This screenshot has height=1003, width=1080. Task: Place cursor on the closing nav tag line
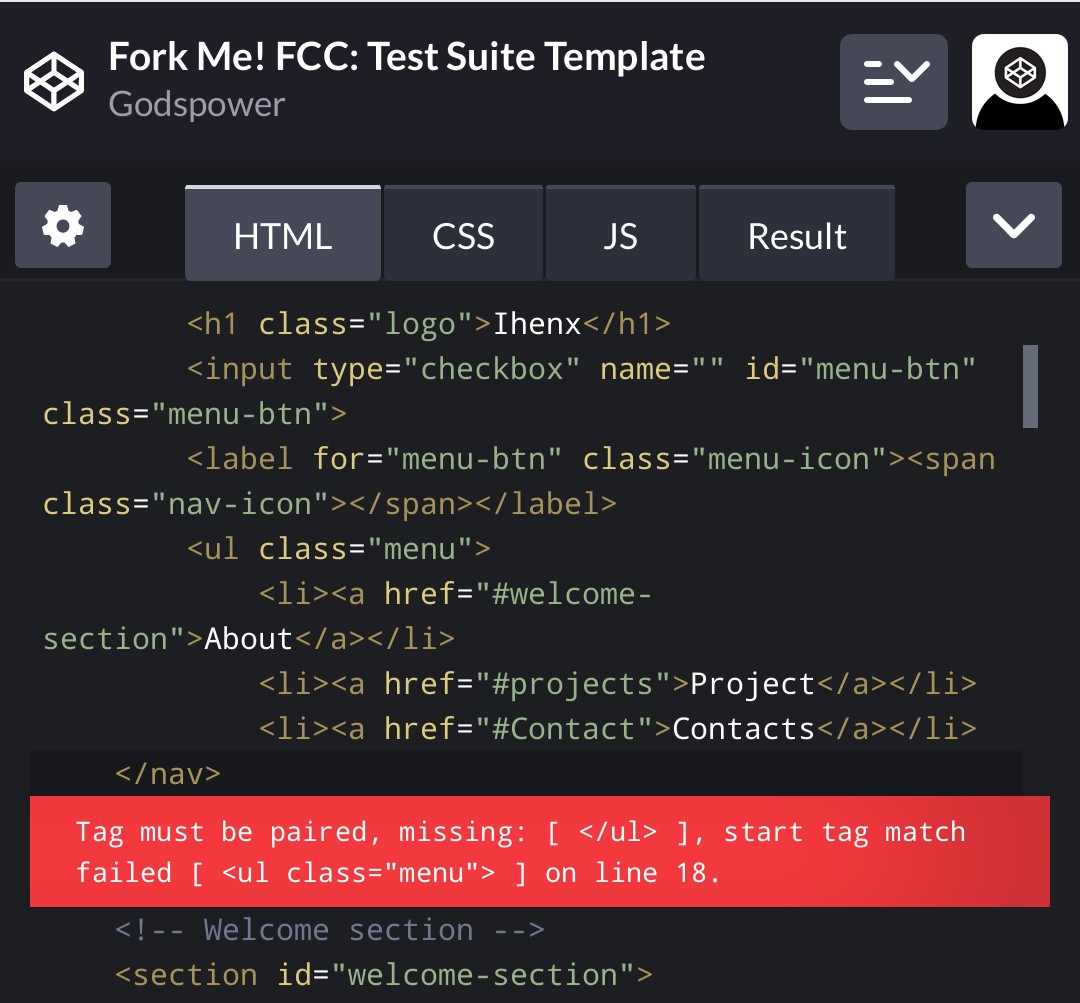coord(168,774)
